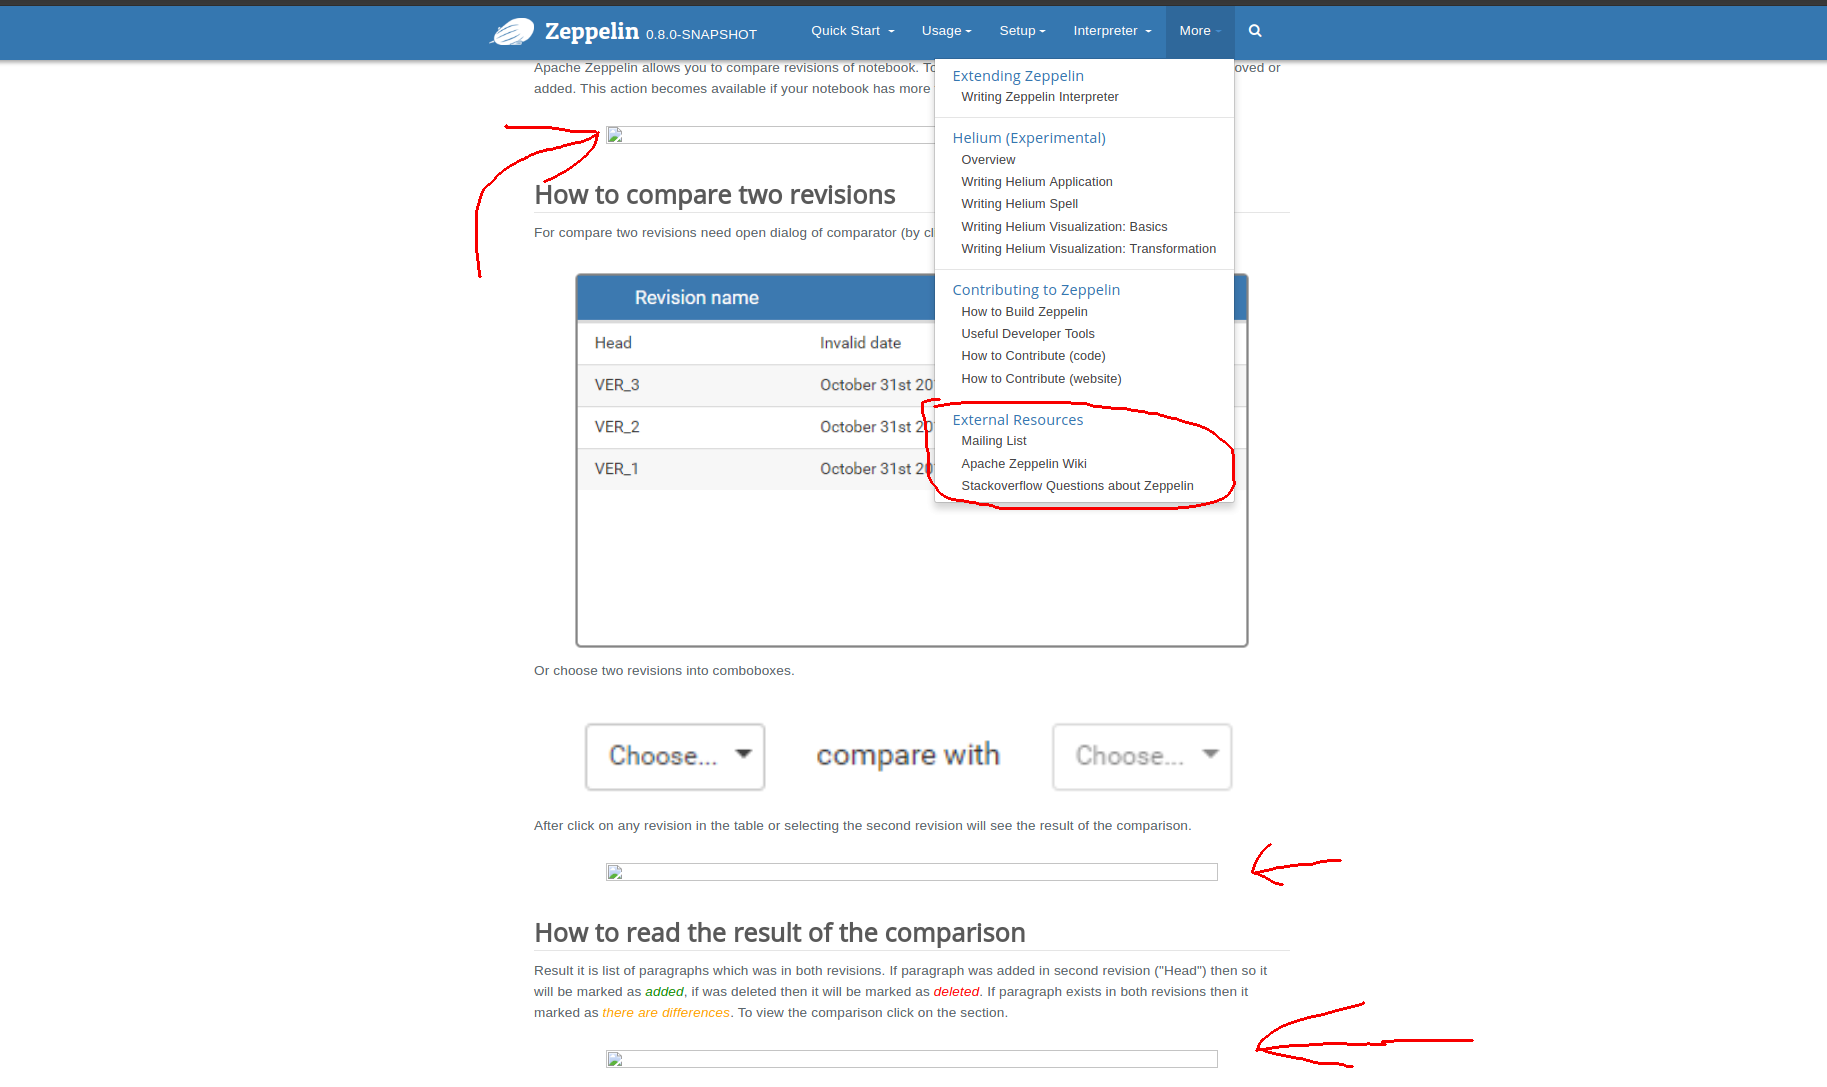Open Helium Overview menu entry
The image size is (1827, 1087).
coord(988,160)
